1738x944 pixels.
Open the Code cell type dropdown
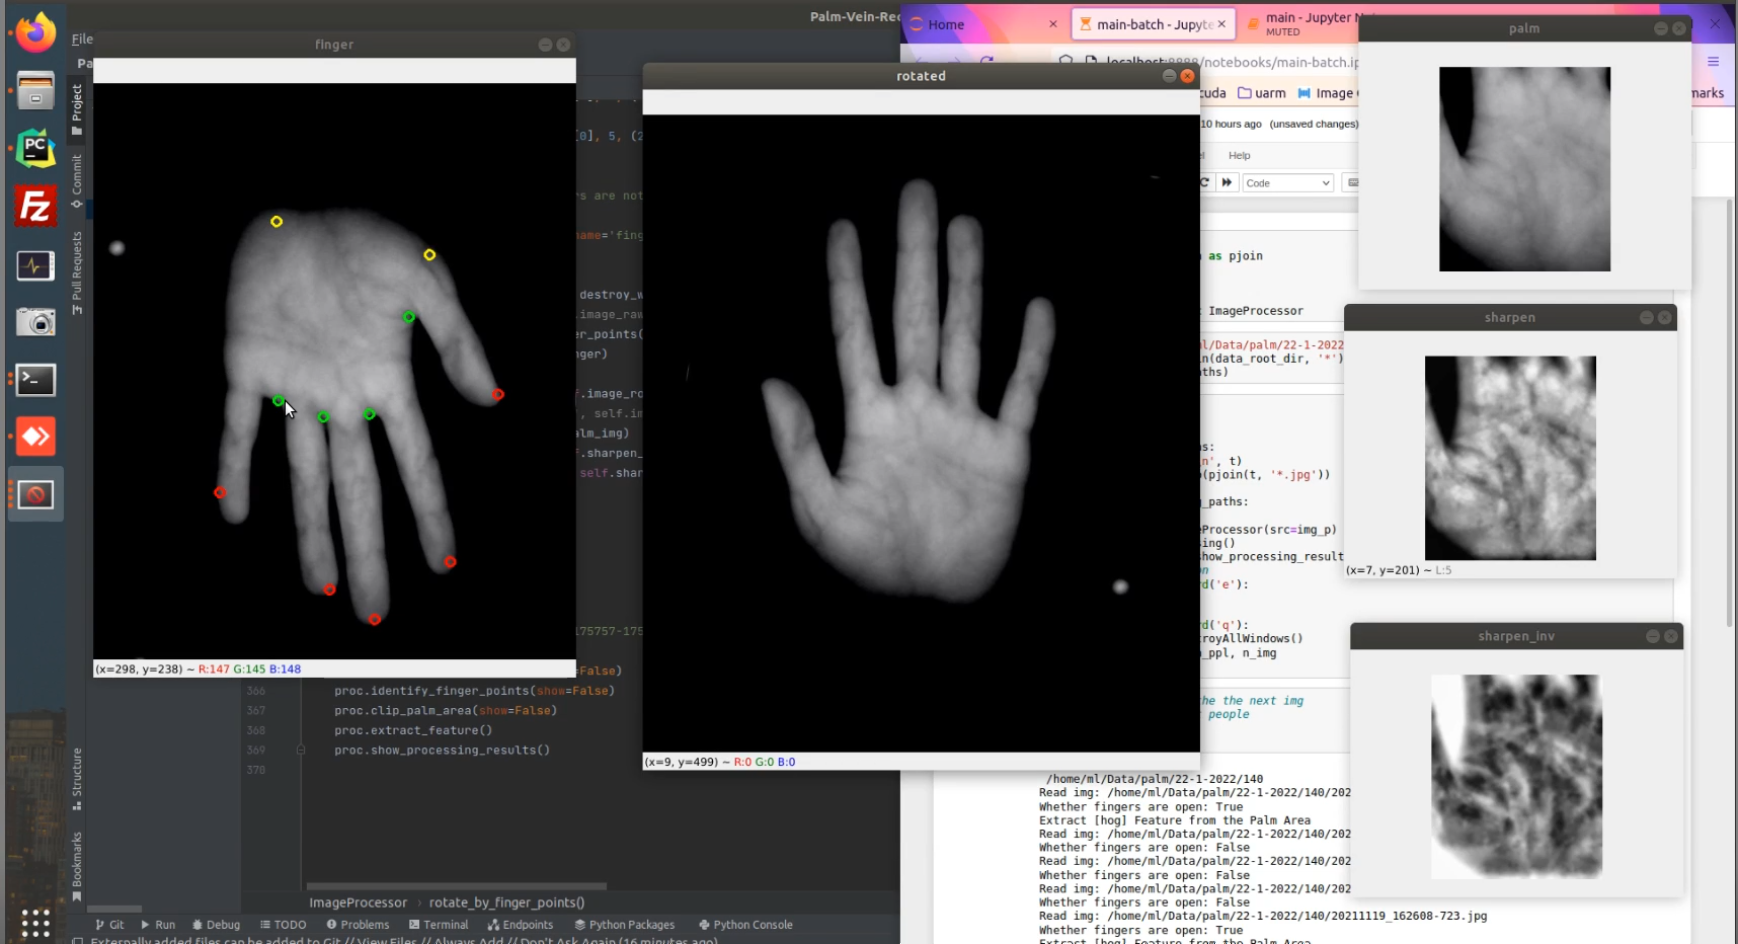[x=1287, y=183]
